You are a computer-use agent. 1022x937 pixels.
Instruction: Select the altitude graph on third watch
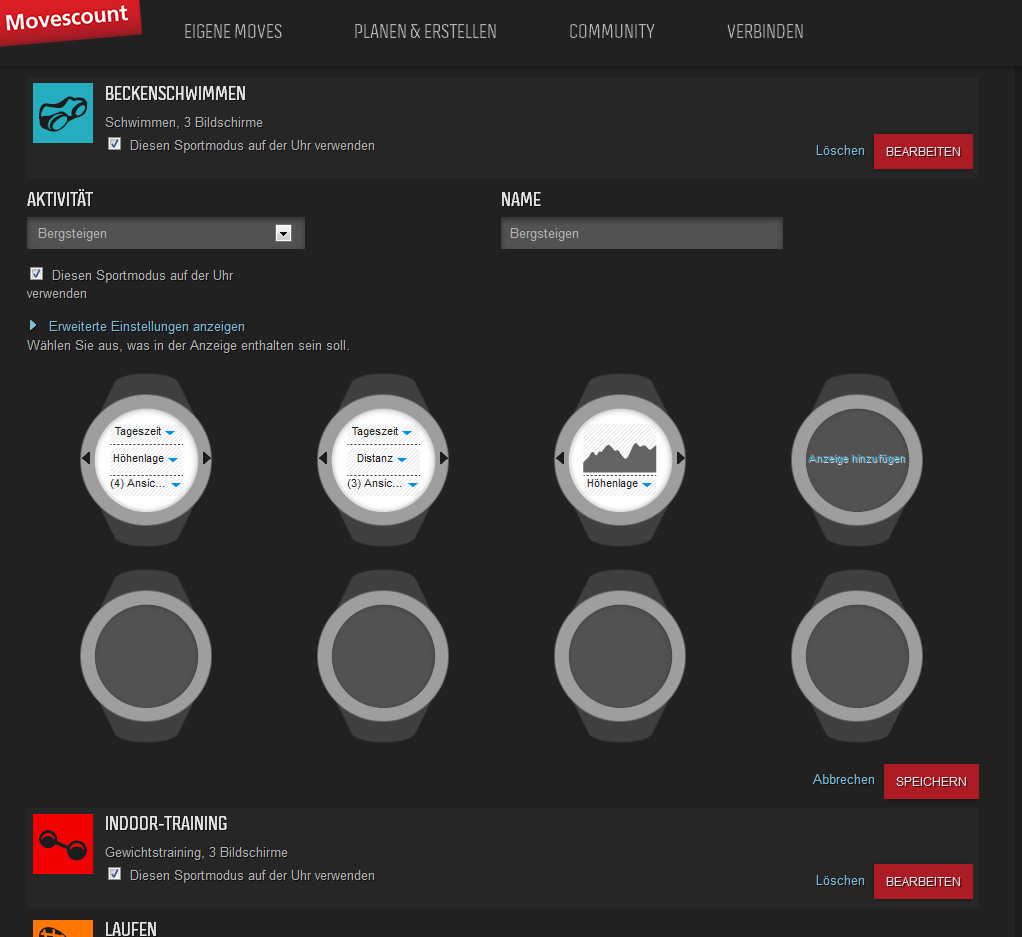tap(620, 453)
